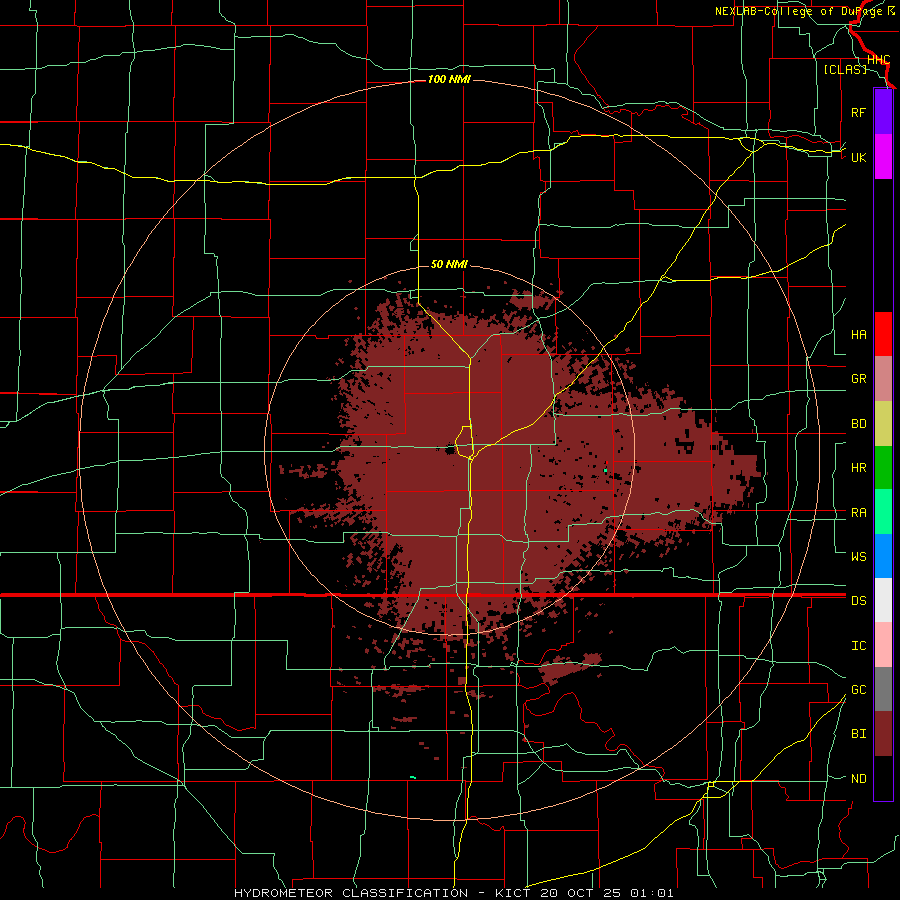Pick the HR green legend swatch
The height and width of the screenshot is (900, 900).
click(x=883, y=467)
